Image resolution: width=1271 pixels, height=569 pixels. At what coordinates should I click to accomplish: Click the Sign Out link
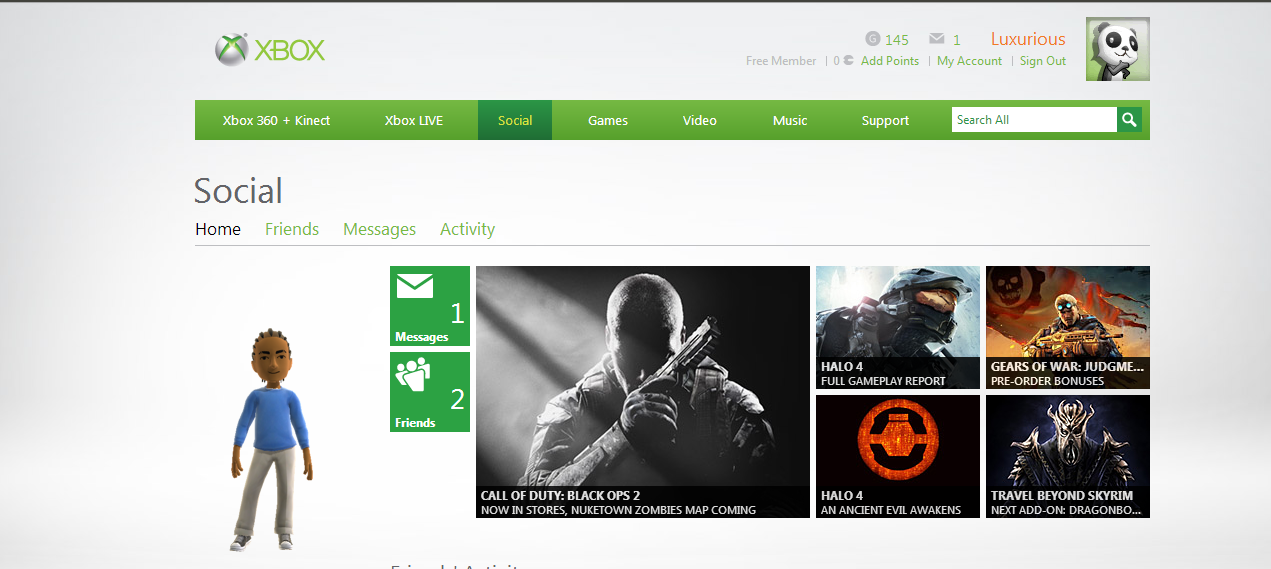pos(1043,61)
